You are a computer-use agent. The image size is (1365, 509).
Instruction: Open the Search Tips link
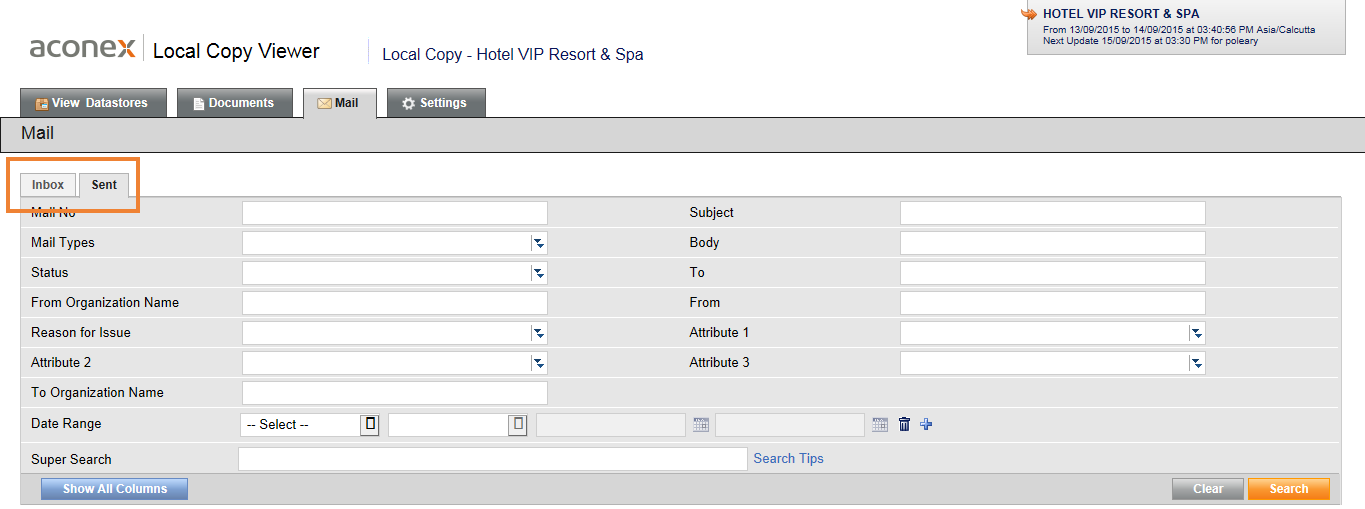pyautogui.click(x=788, y=458)
